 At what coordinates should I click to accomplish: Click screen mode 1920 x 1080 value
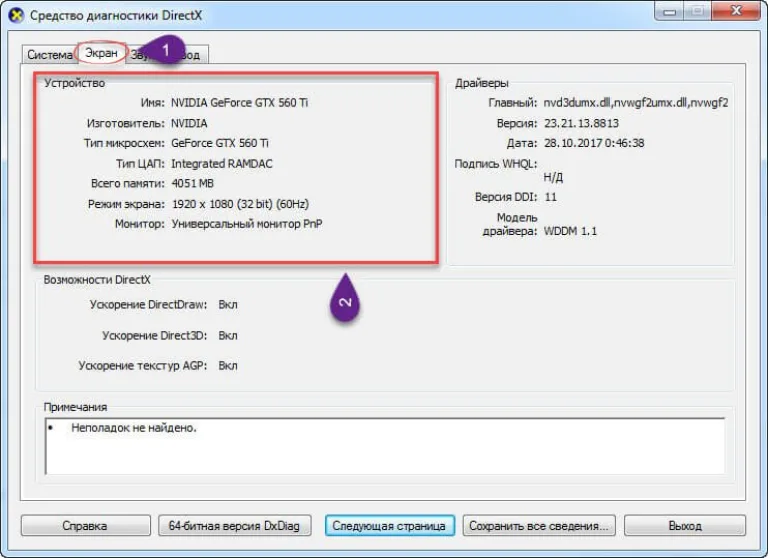coord(240,204)
